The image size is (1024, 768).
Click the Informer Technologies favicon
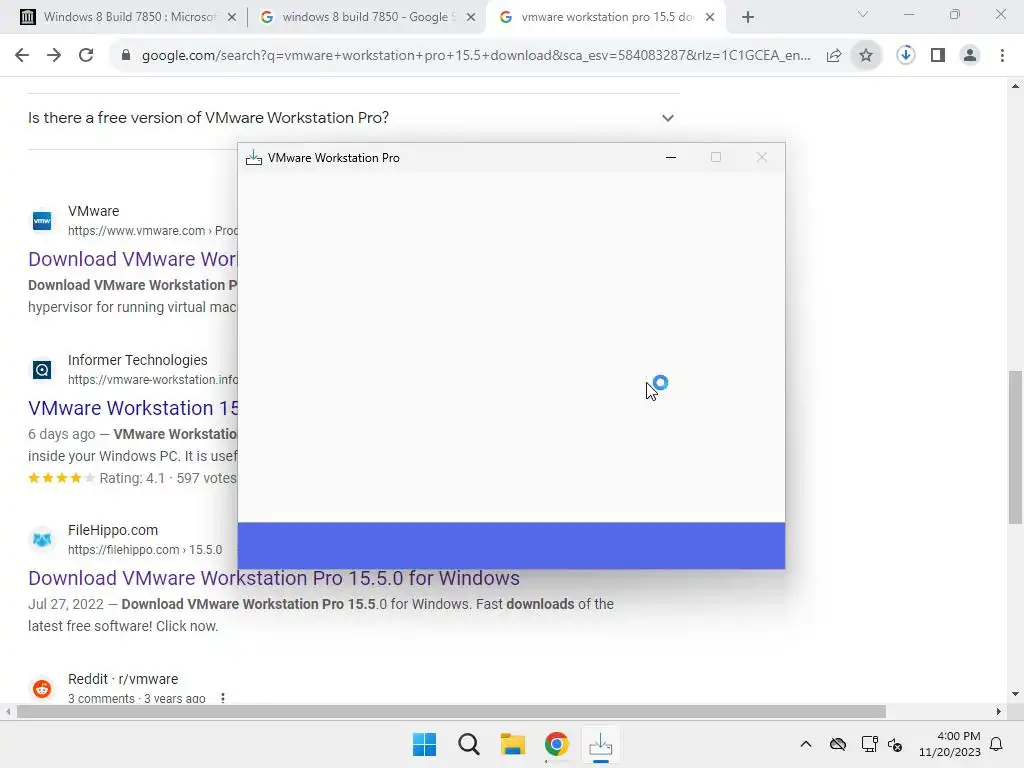42,370
